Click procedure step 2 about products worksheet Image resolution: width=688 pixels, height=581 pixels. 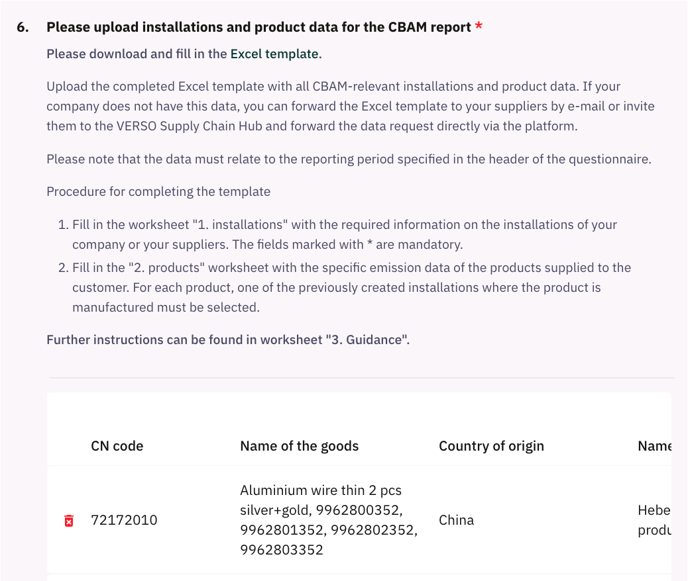click(344, 287)
